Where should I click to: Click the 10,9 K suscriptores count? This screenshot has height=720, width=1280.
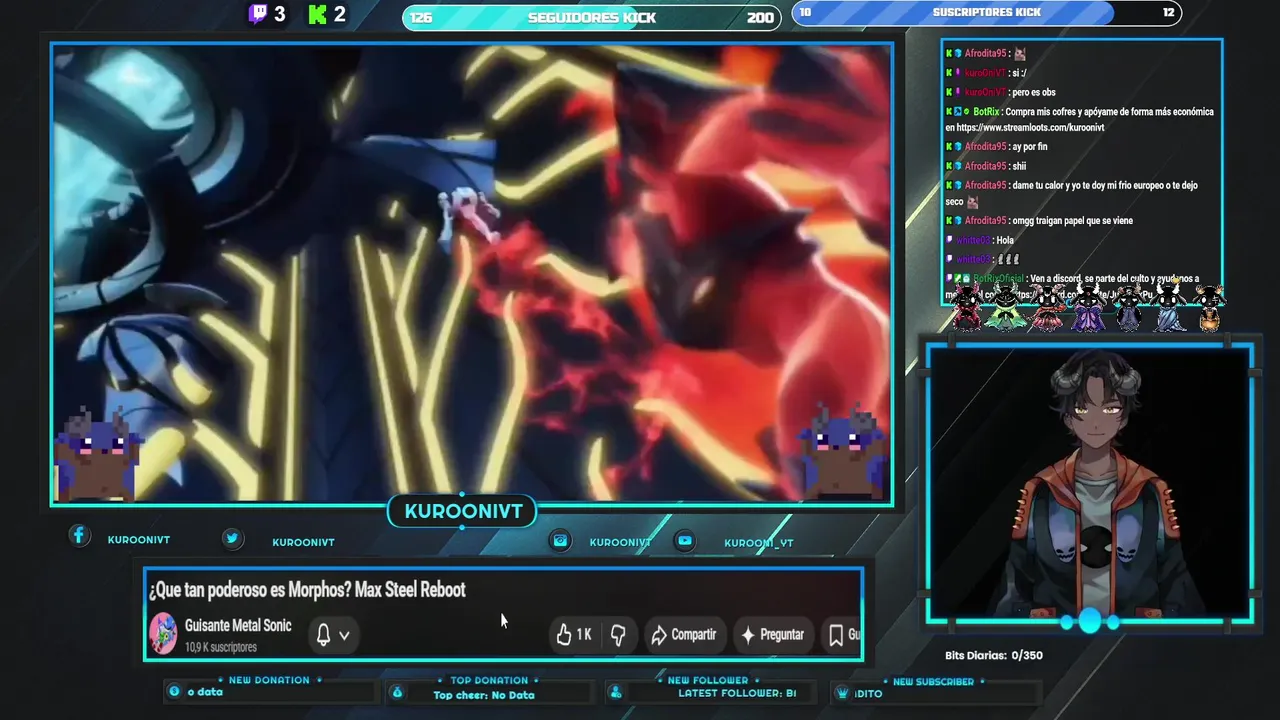221,647
